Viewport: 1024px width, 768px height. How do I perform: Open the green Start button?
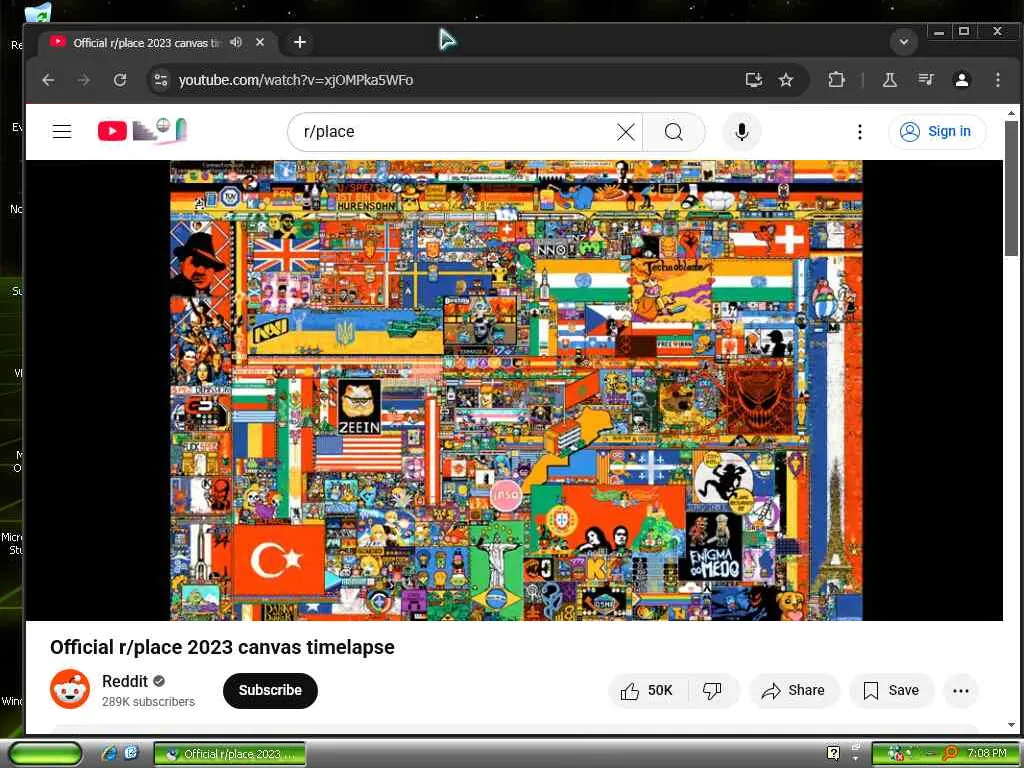click(x=45, y=754)
